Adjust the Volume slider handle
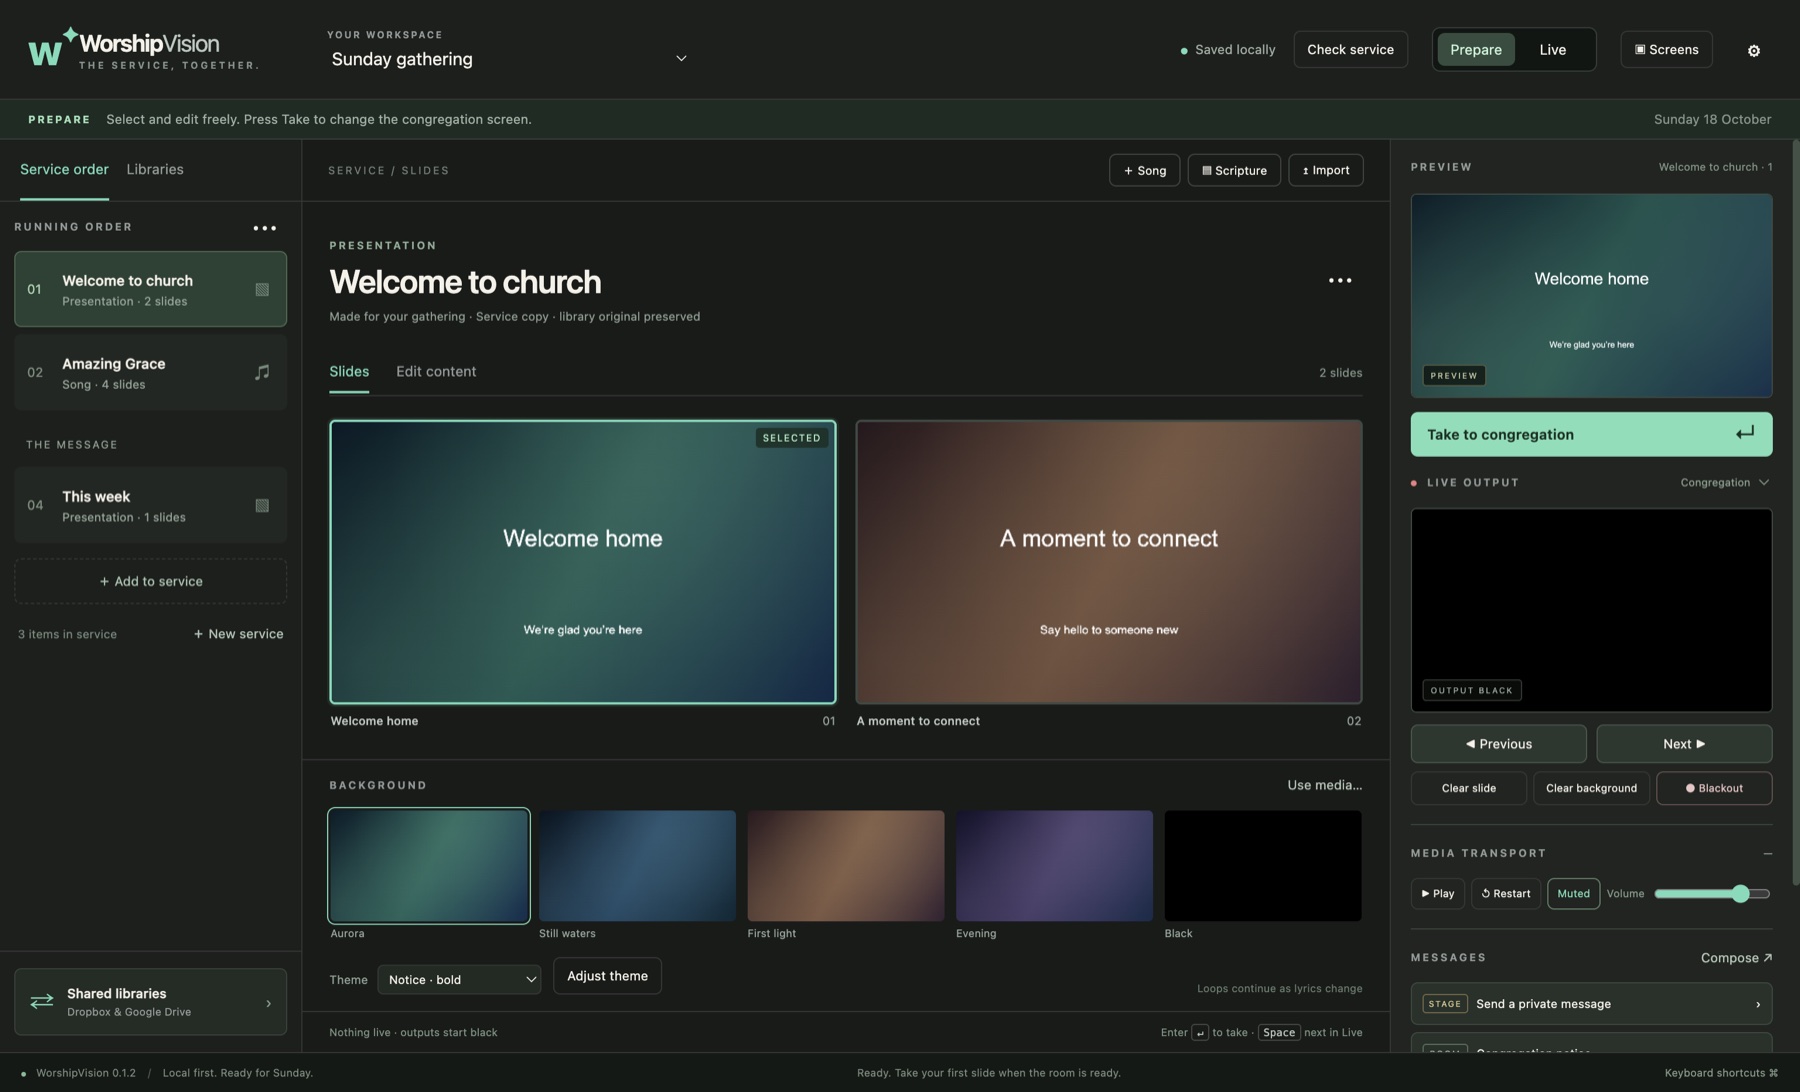Viewport: 1800px width, 1092px height. pyautogui.click(x=1740, y=894)
